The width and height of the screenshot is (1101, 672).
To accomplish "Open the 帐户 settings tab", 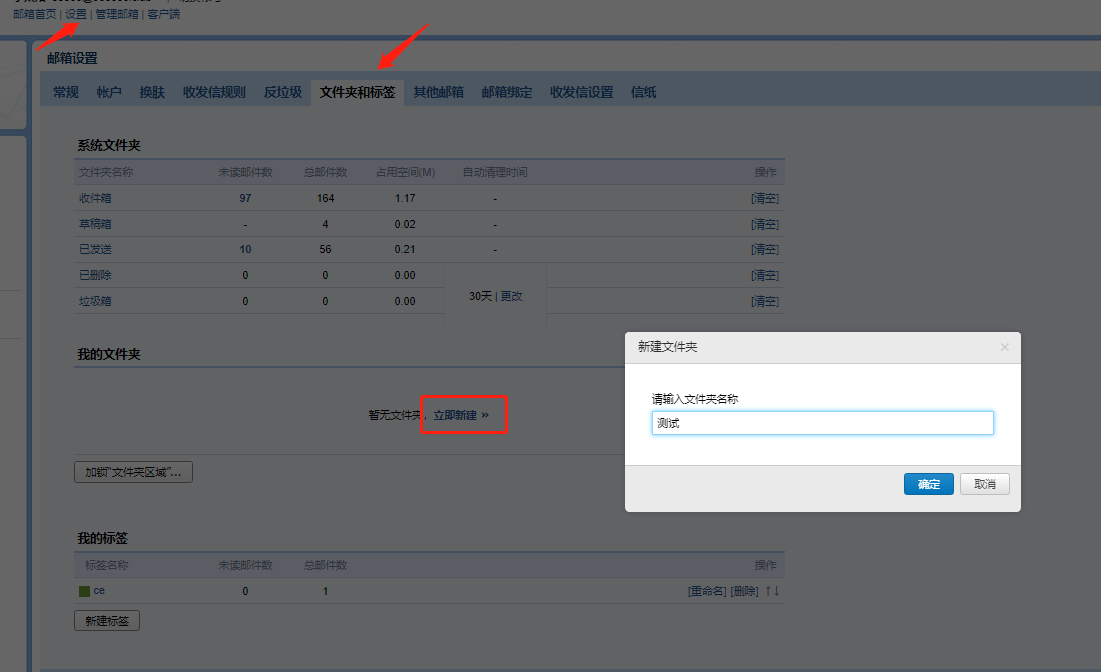I will pyautogui.click(x=109, y=92).
